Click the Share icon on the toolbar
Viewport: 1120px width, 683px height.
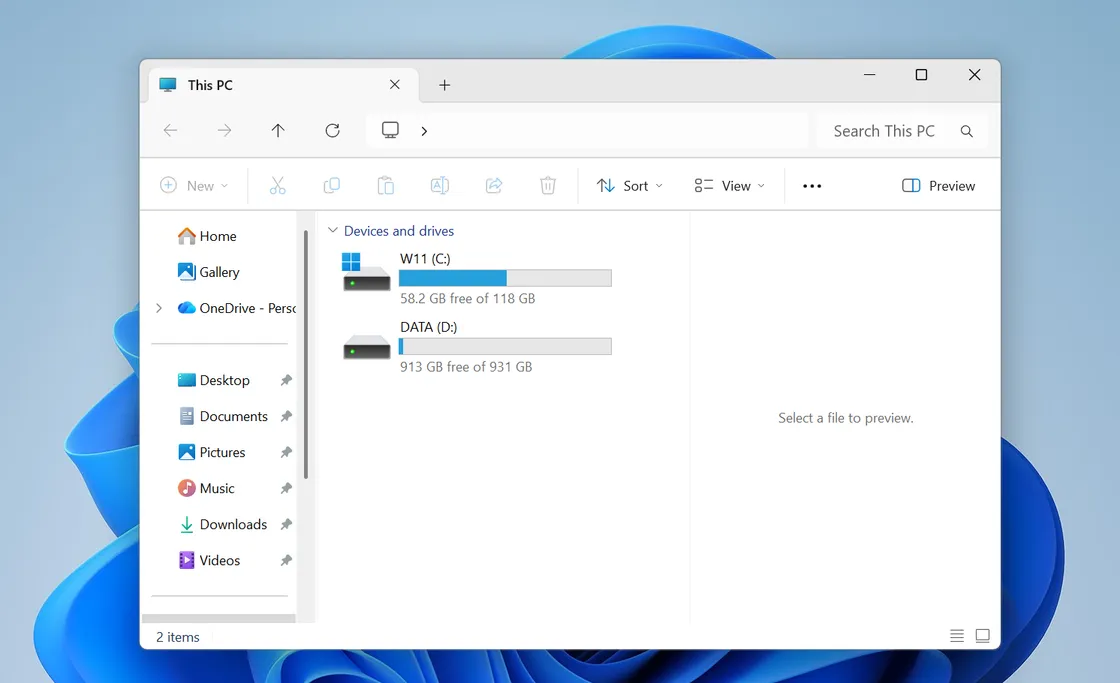pos(493,185)
